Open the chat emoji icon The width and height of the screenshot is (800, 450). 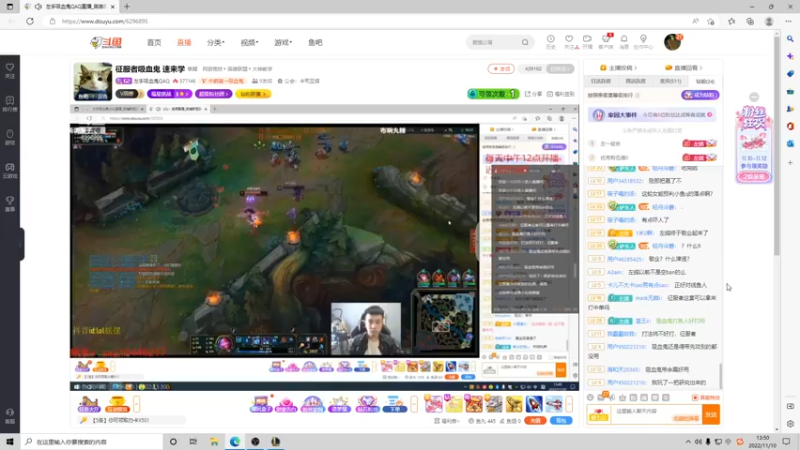click(590, 397)
